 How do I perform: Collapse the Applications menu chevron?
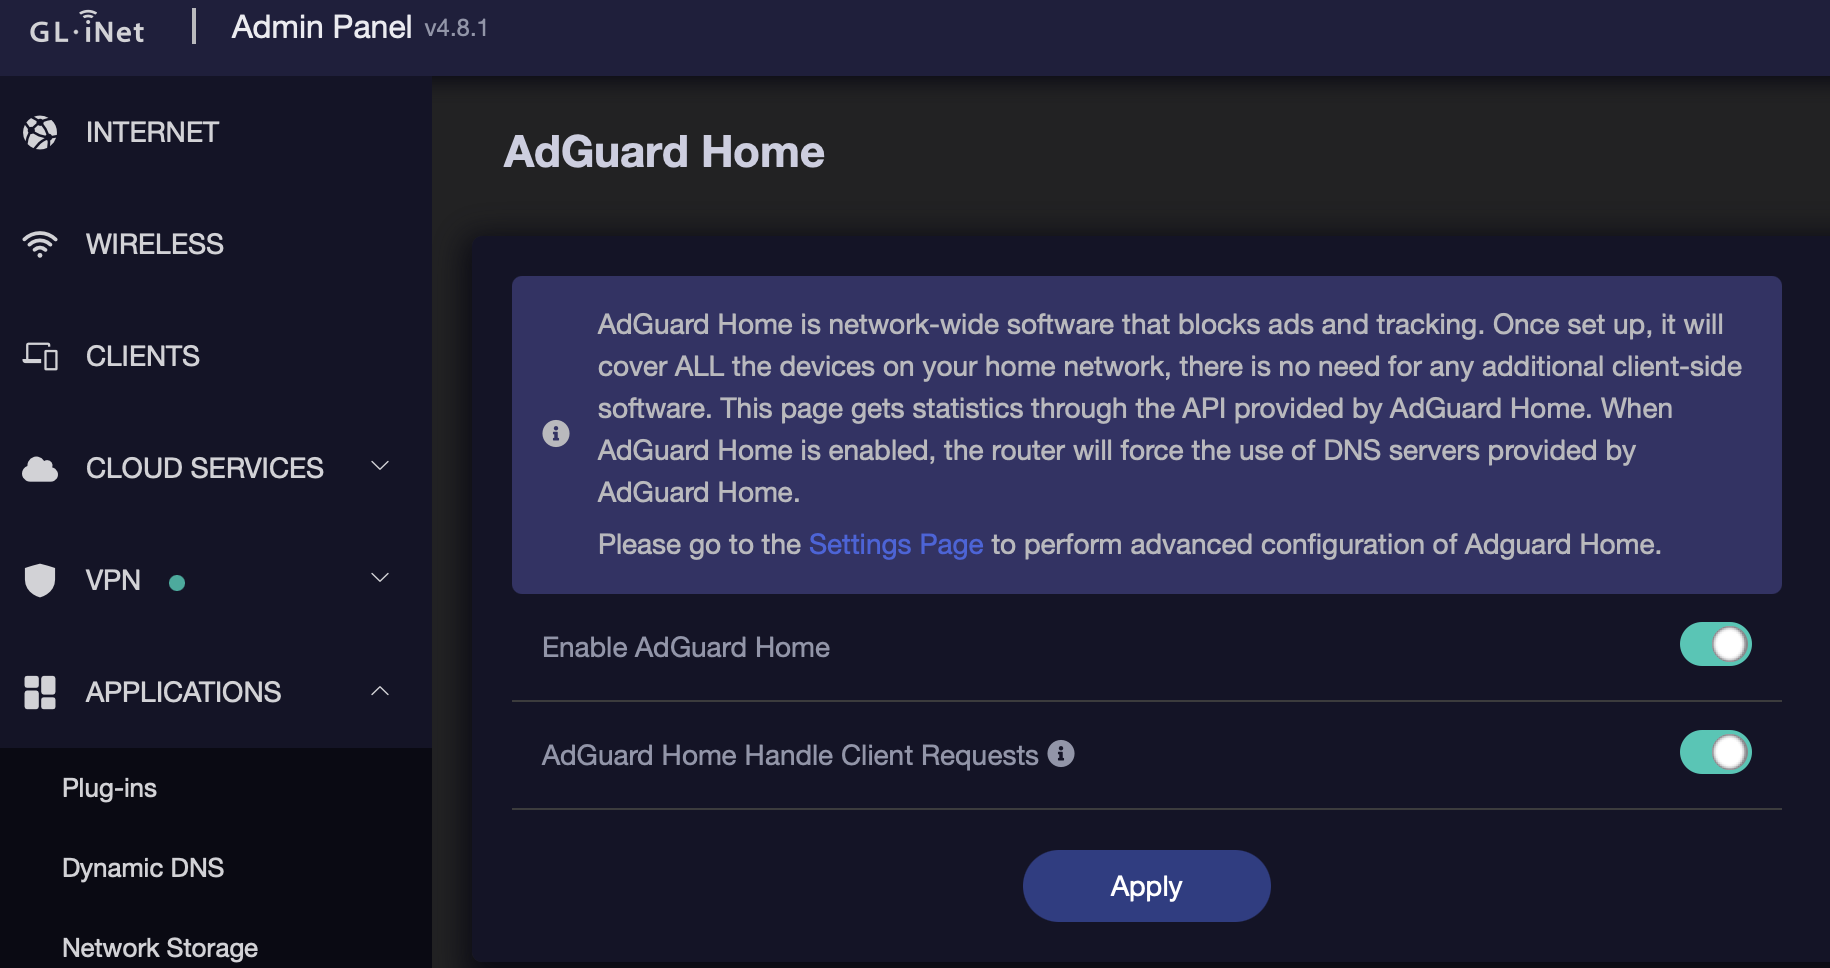click(380, 691)
